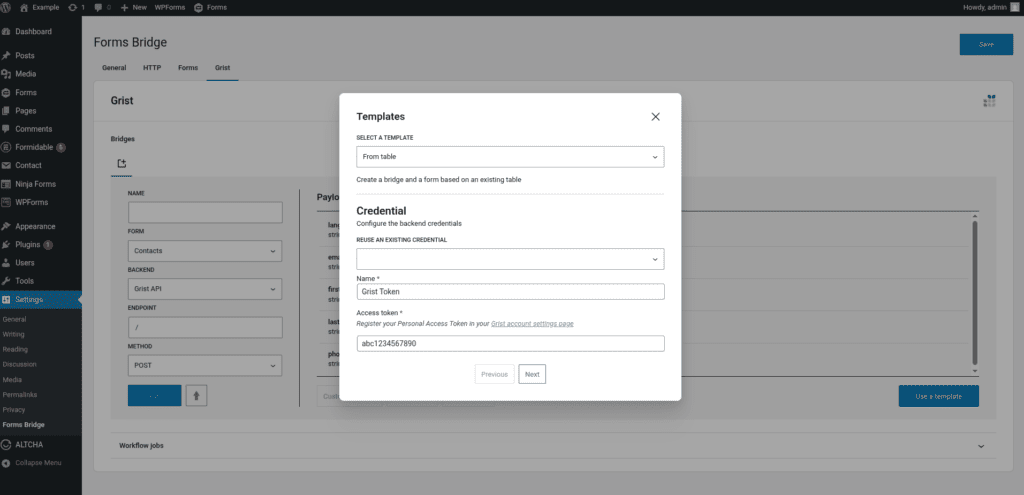Click the Previous button
This screenshot has width=1024, height=495.
pyautogui.click(x=494, y=374)
